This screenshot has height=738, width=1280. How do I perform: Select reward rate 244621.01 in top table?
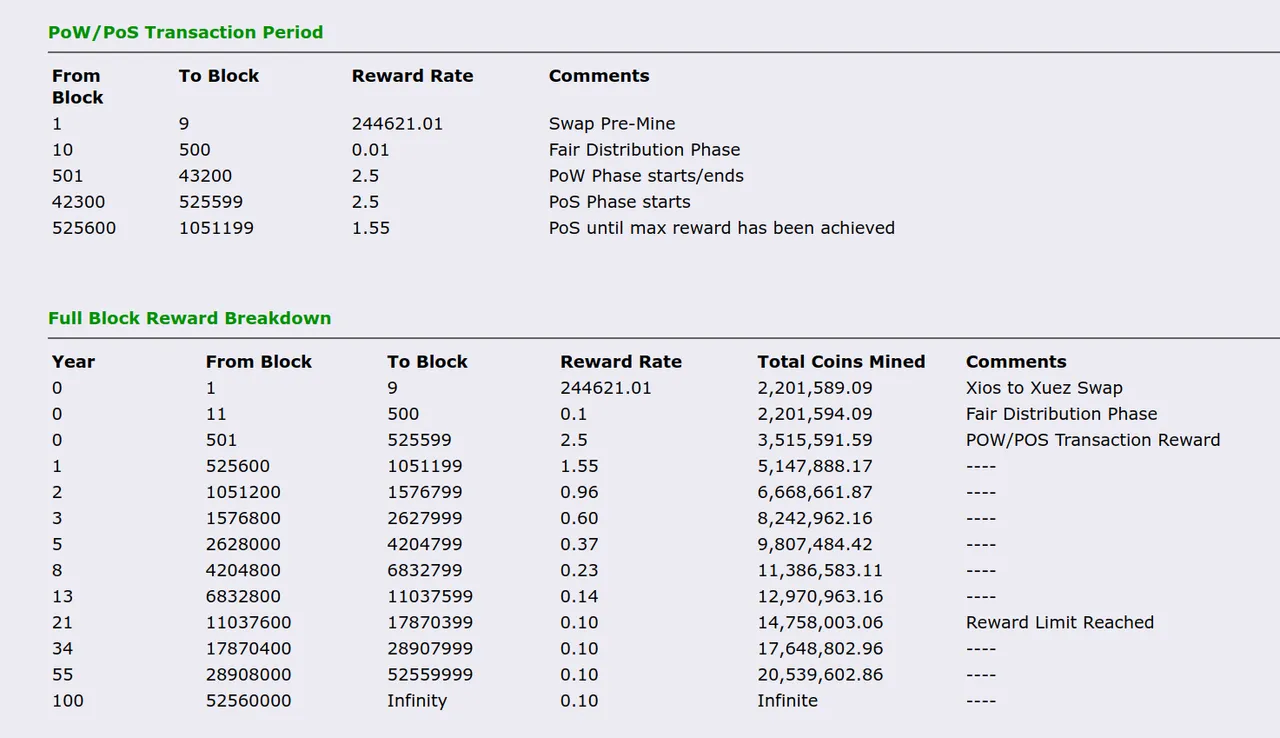[x=397, y=124]
